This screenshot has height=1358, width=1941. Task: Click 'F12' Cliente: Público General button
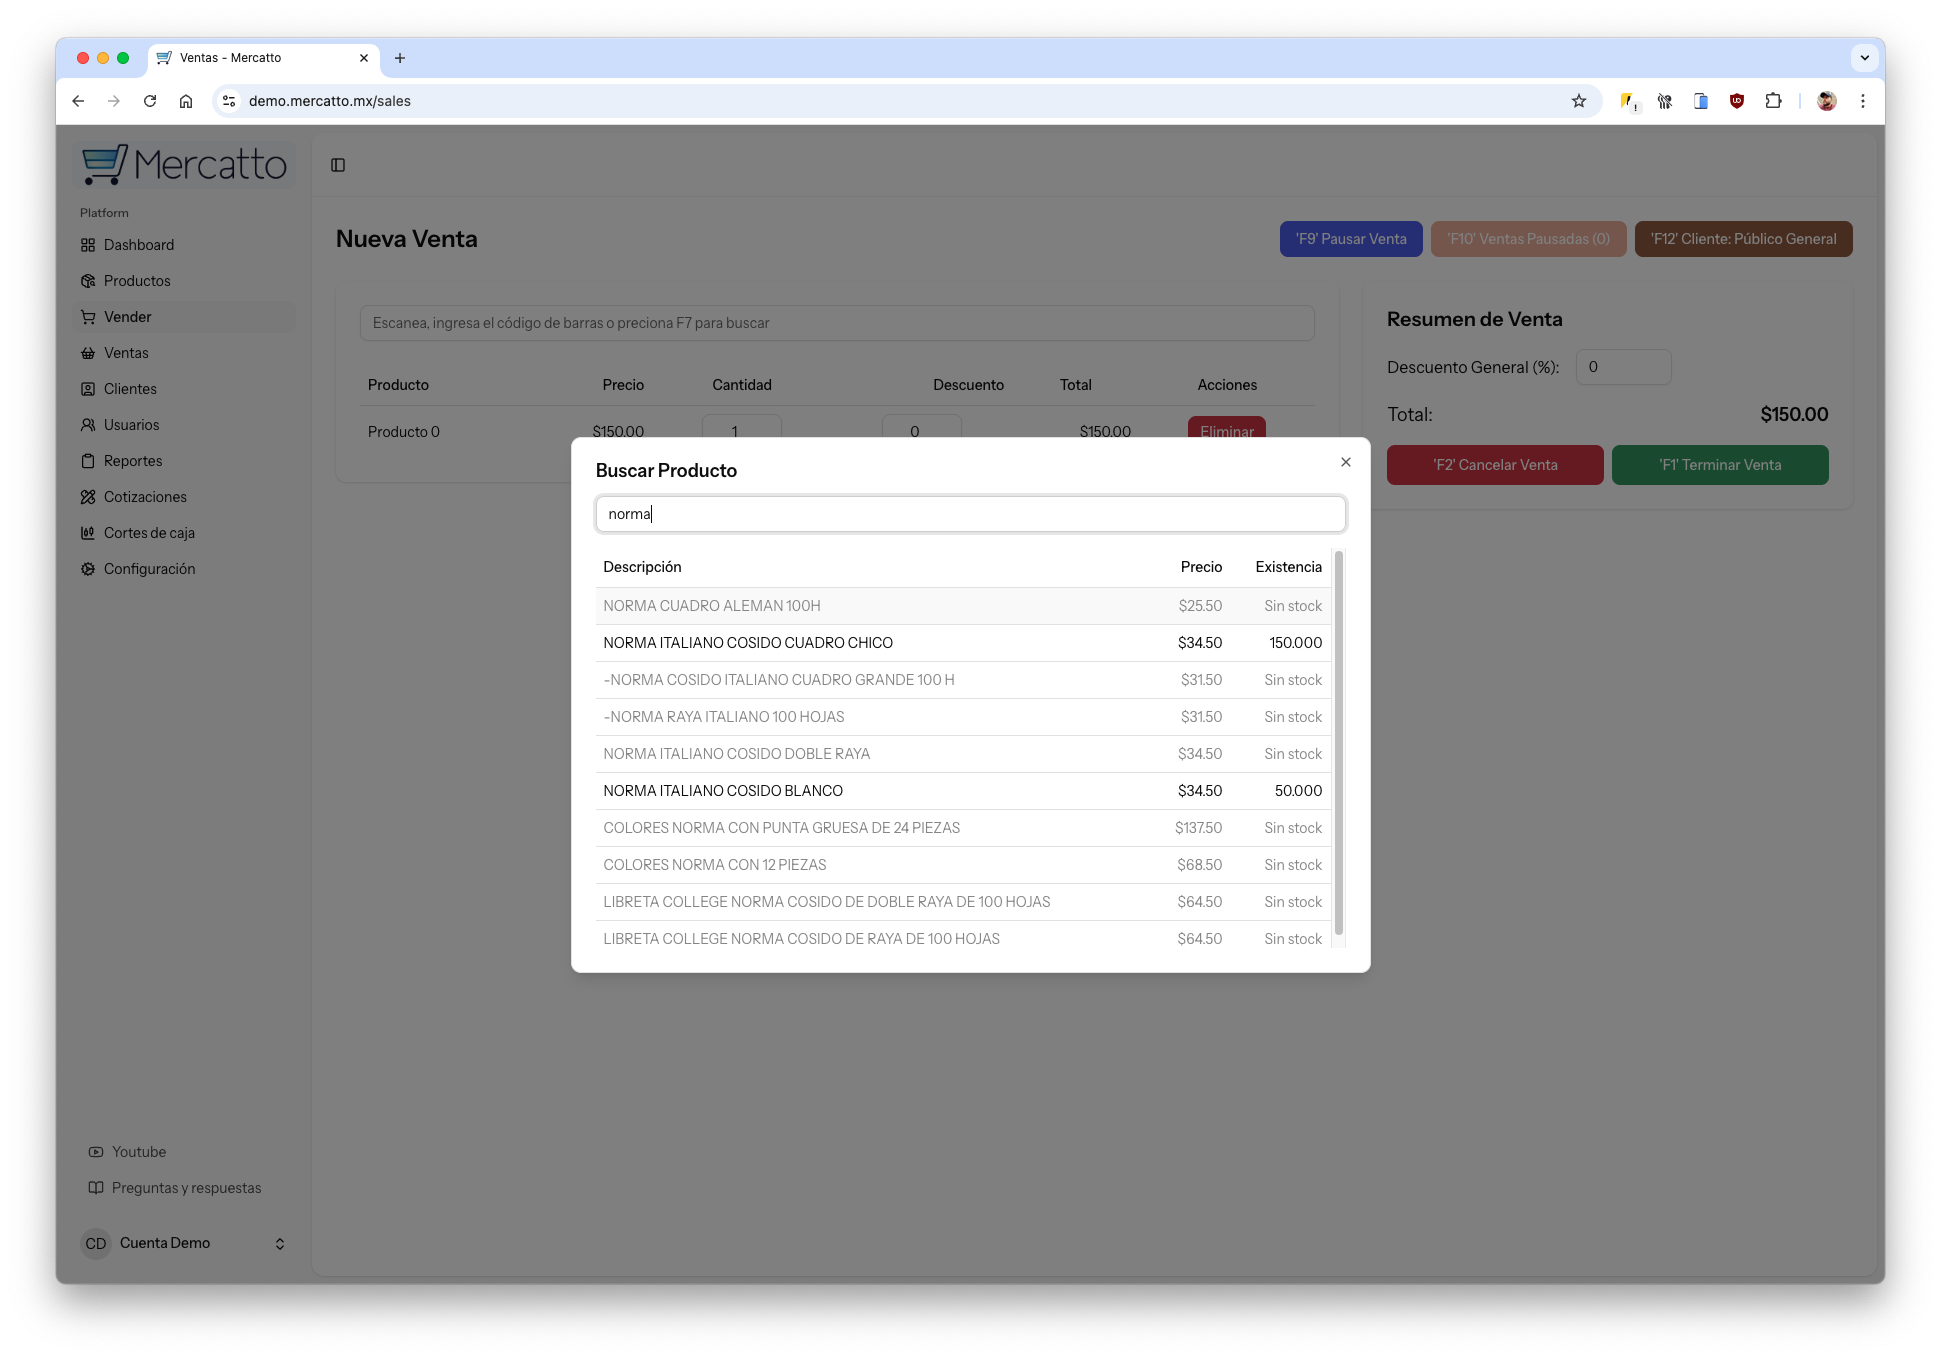pos(1743,239)
